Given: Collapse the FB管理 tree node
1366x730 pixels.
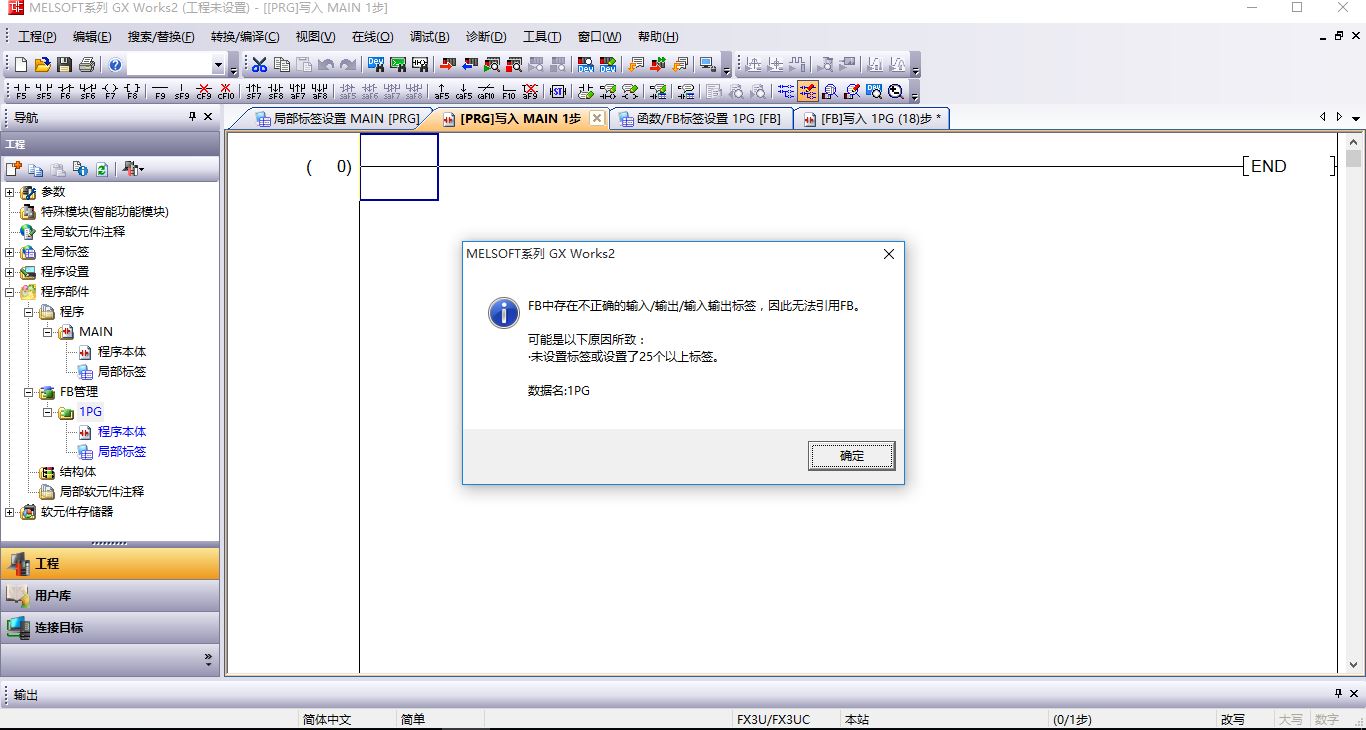Looking at the screenshot, I should point(29,392).
